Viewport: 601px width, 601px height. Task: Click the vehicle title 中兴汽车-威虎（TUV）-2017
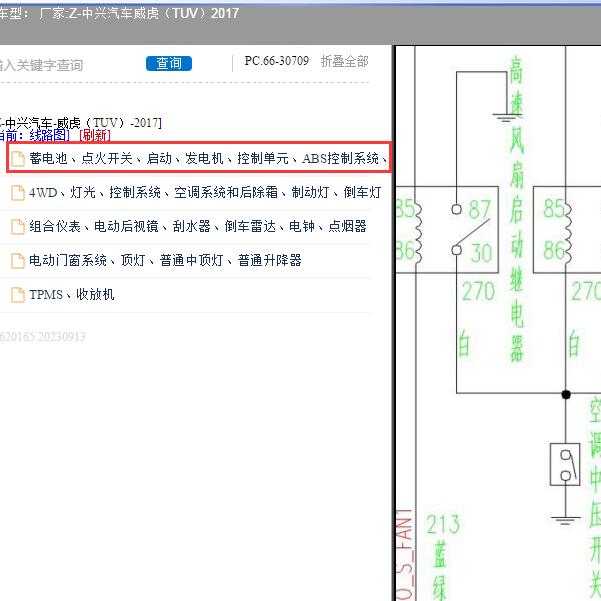pyautogui.click(x=80, y=123)
